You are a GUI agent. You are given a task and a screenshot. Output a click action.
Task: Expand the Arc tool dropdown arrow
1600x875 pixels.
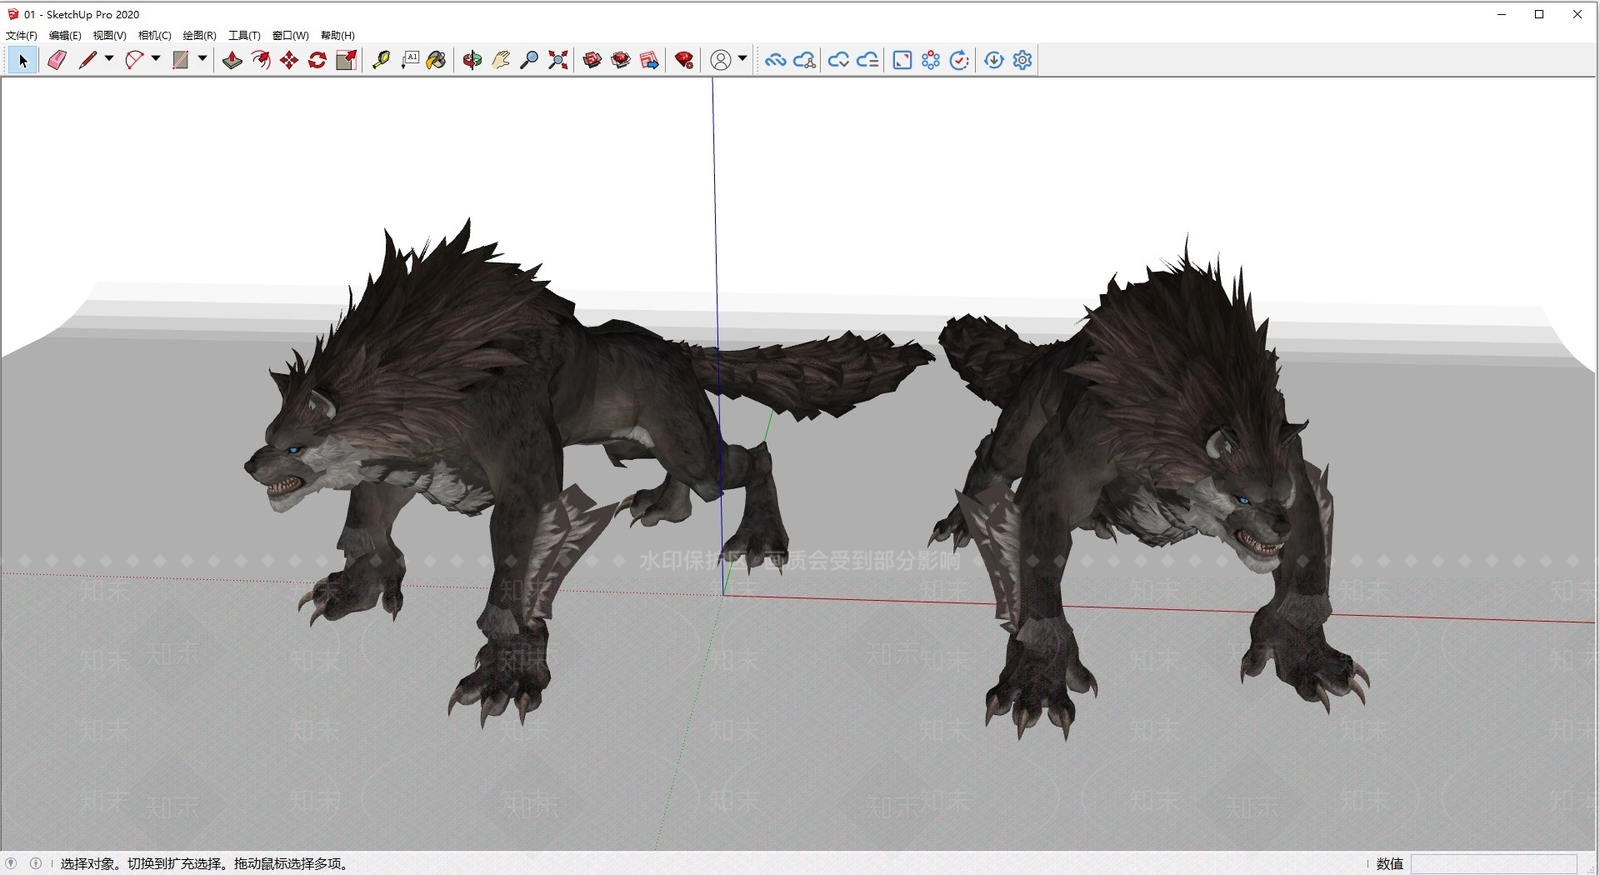point(155,59)
